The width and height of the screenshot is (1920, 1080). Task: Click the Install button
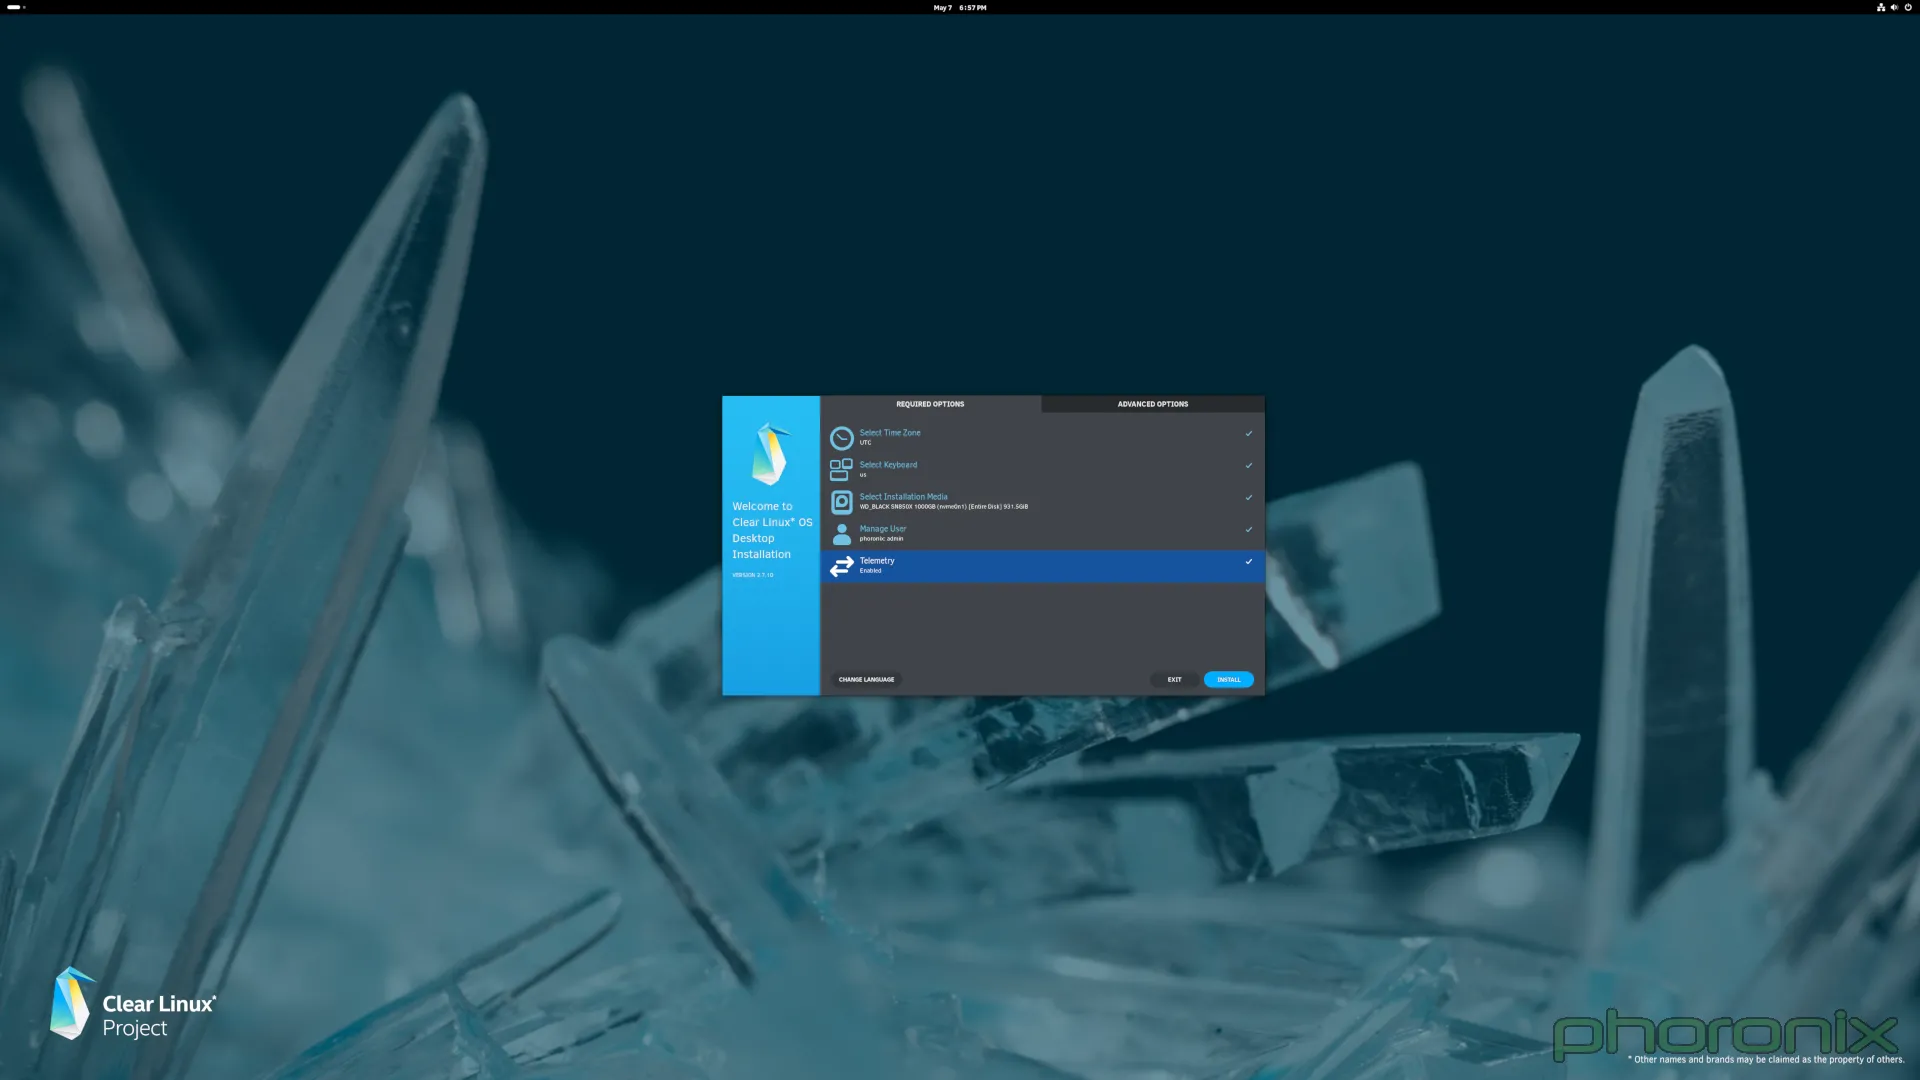(1228, 679)
